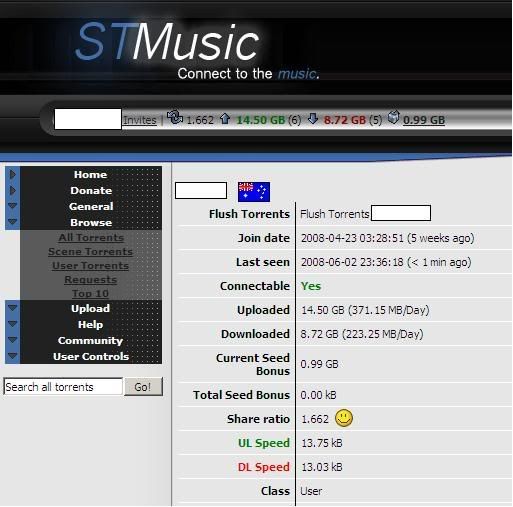Open the All Torrents link

click(x=91, y=237)
